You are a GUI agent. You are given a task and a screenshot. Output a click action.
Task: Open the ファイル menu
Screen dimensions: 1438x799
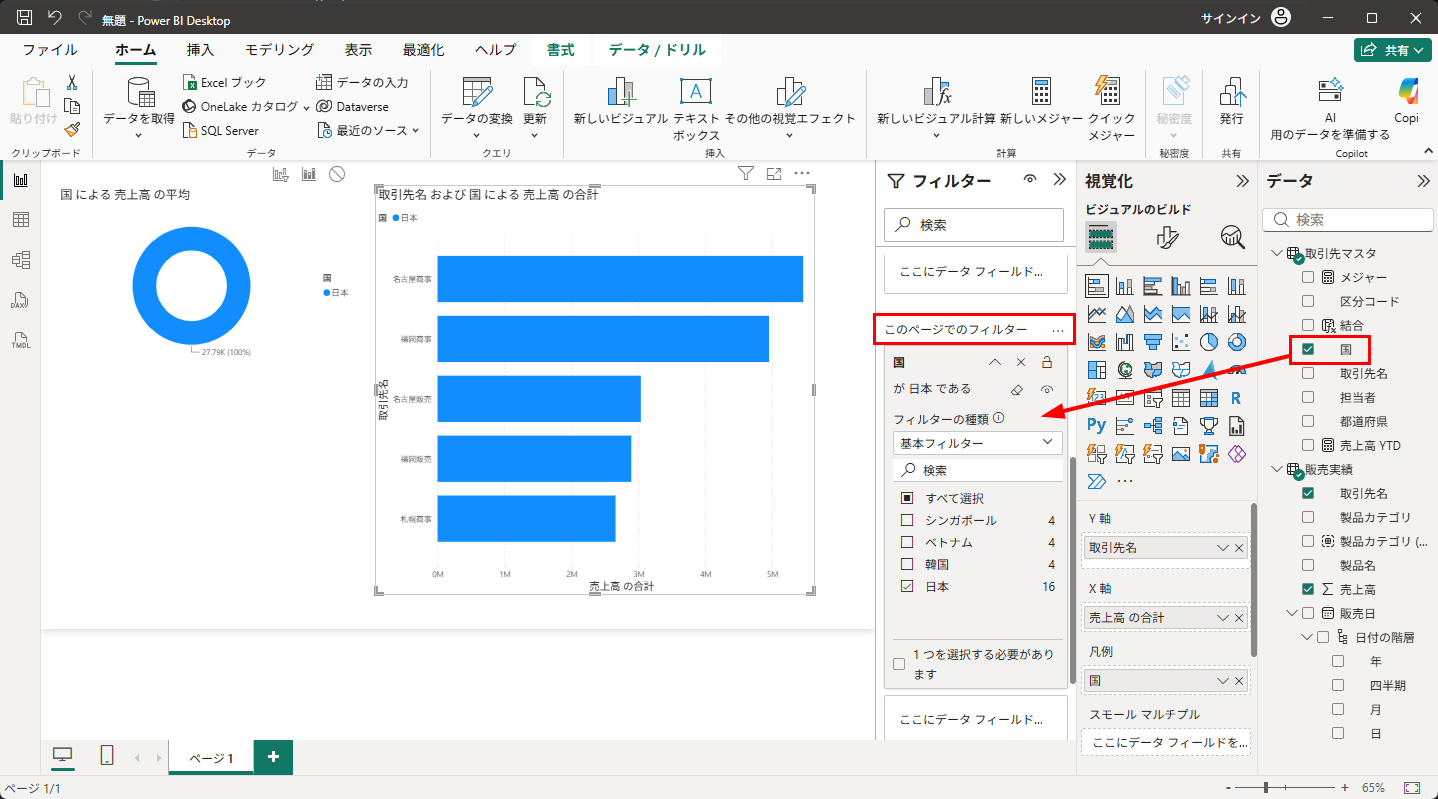coord(50,50)
